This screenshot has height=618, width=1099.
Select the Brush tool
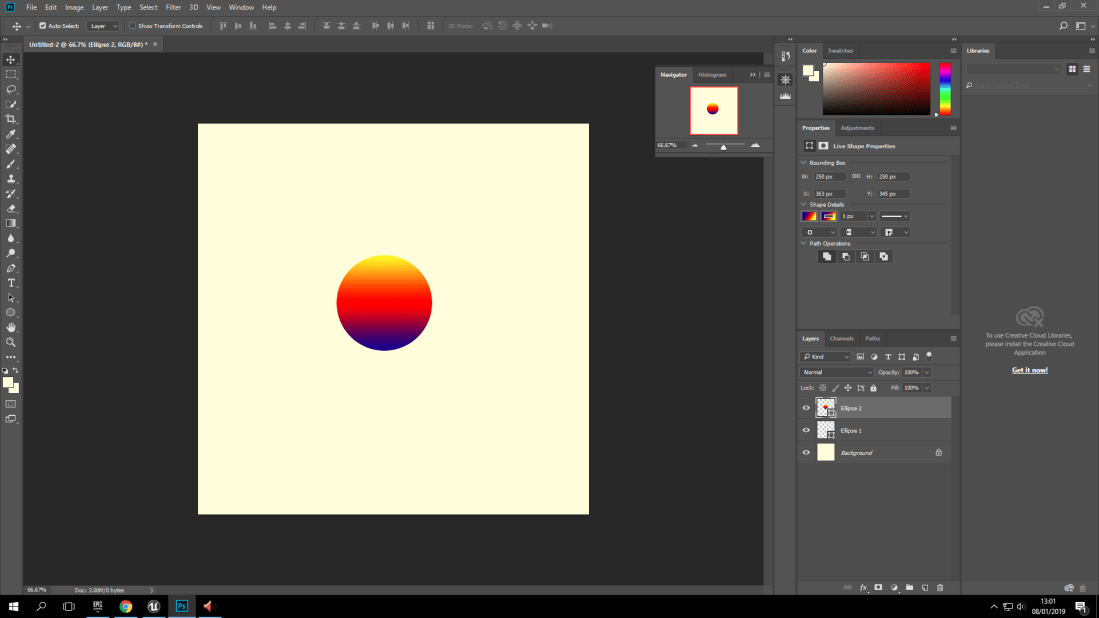coord(11,165)
